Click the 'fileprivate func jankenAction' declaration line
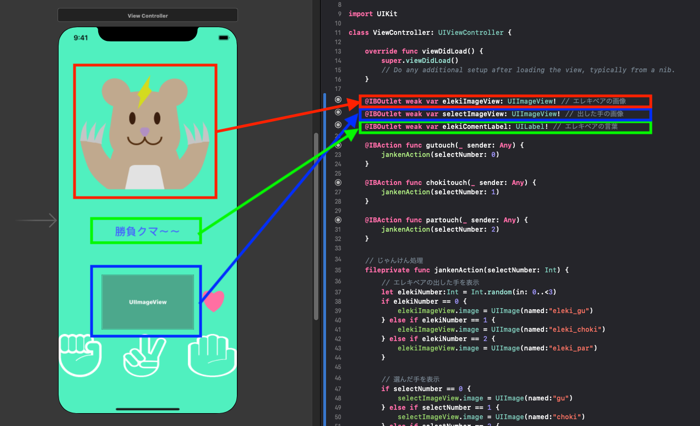Image resolution: width=700 pixels, height=426 pixels. coord(467,270)
